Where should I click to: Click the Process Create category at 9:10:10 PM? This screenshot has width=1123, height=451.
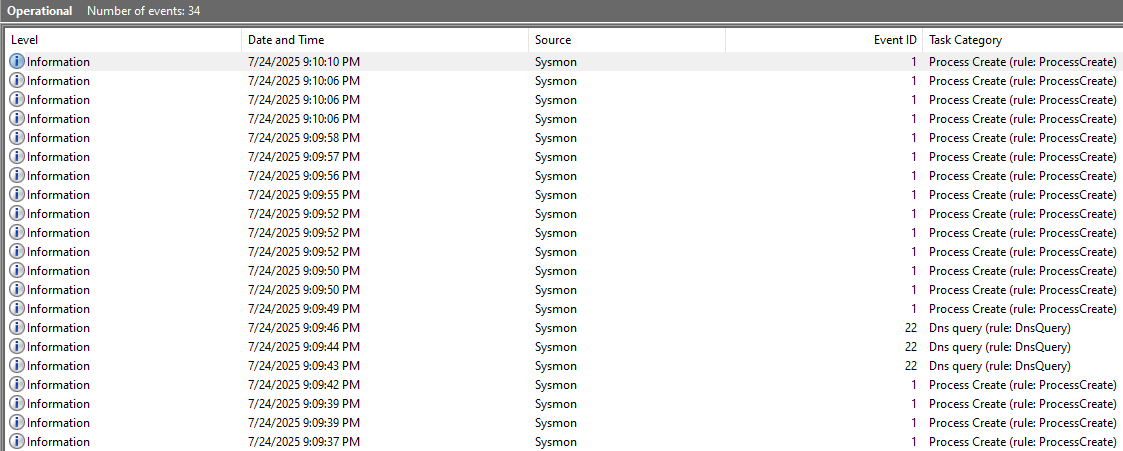[x=1022, y=62]
